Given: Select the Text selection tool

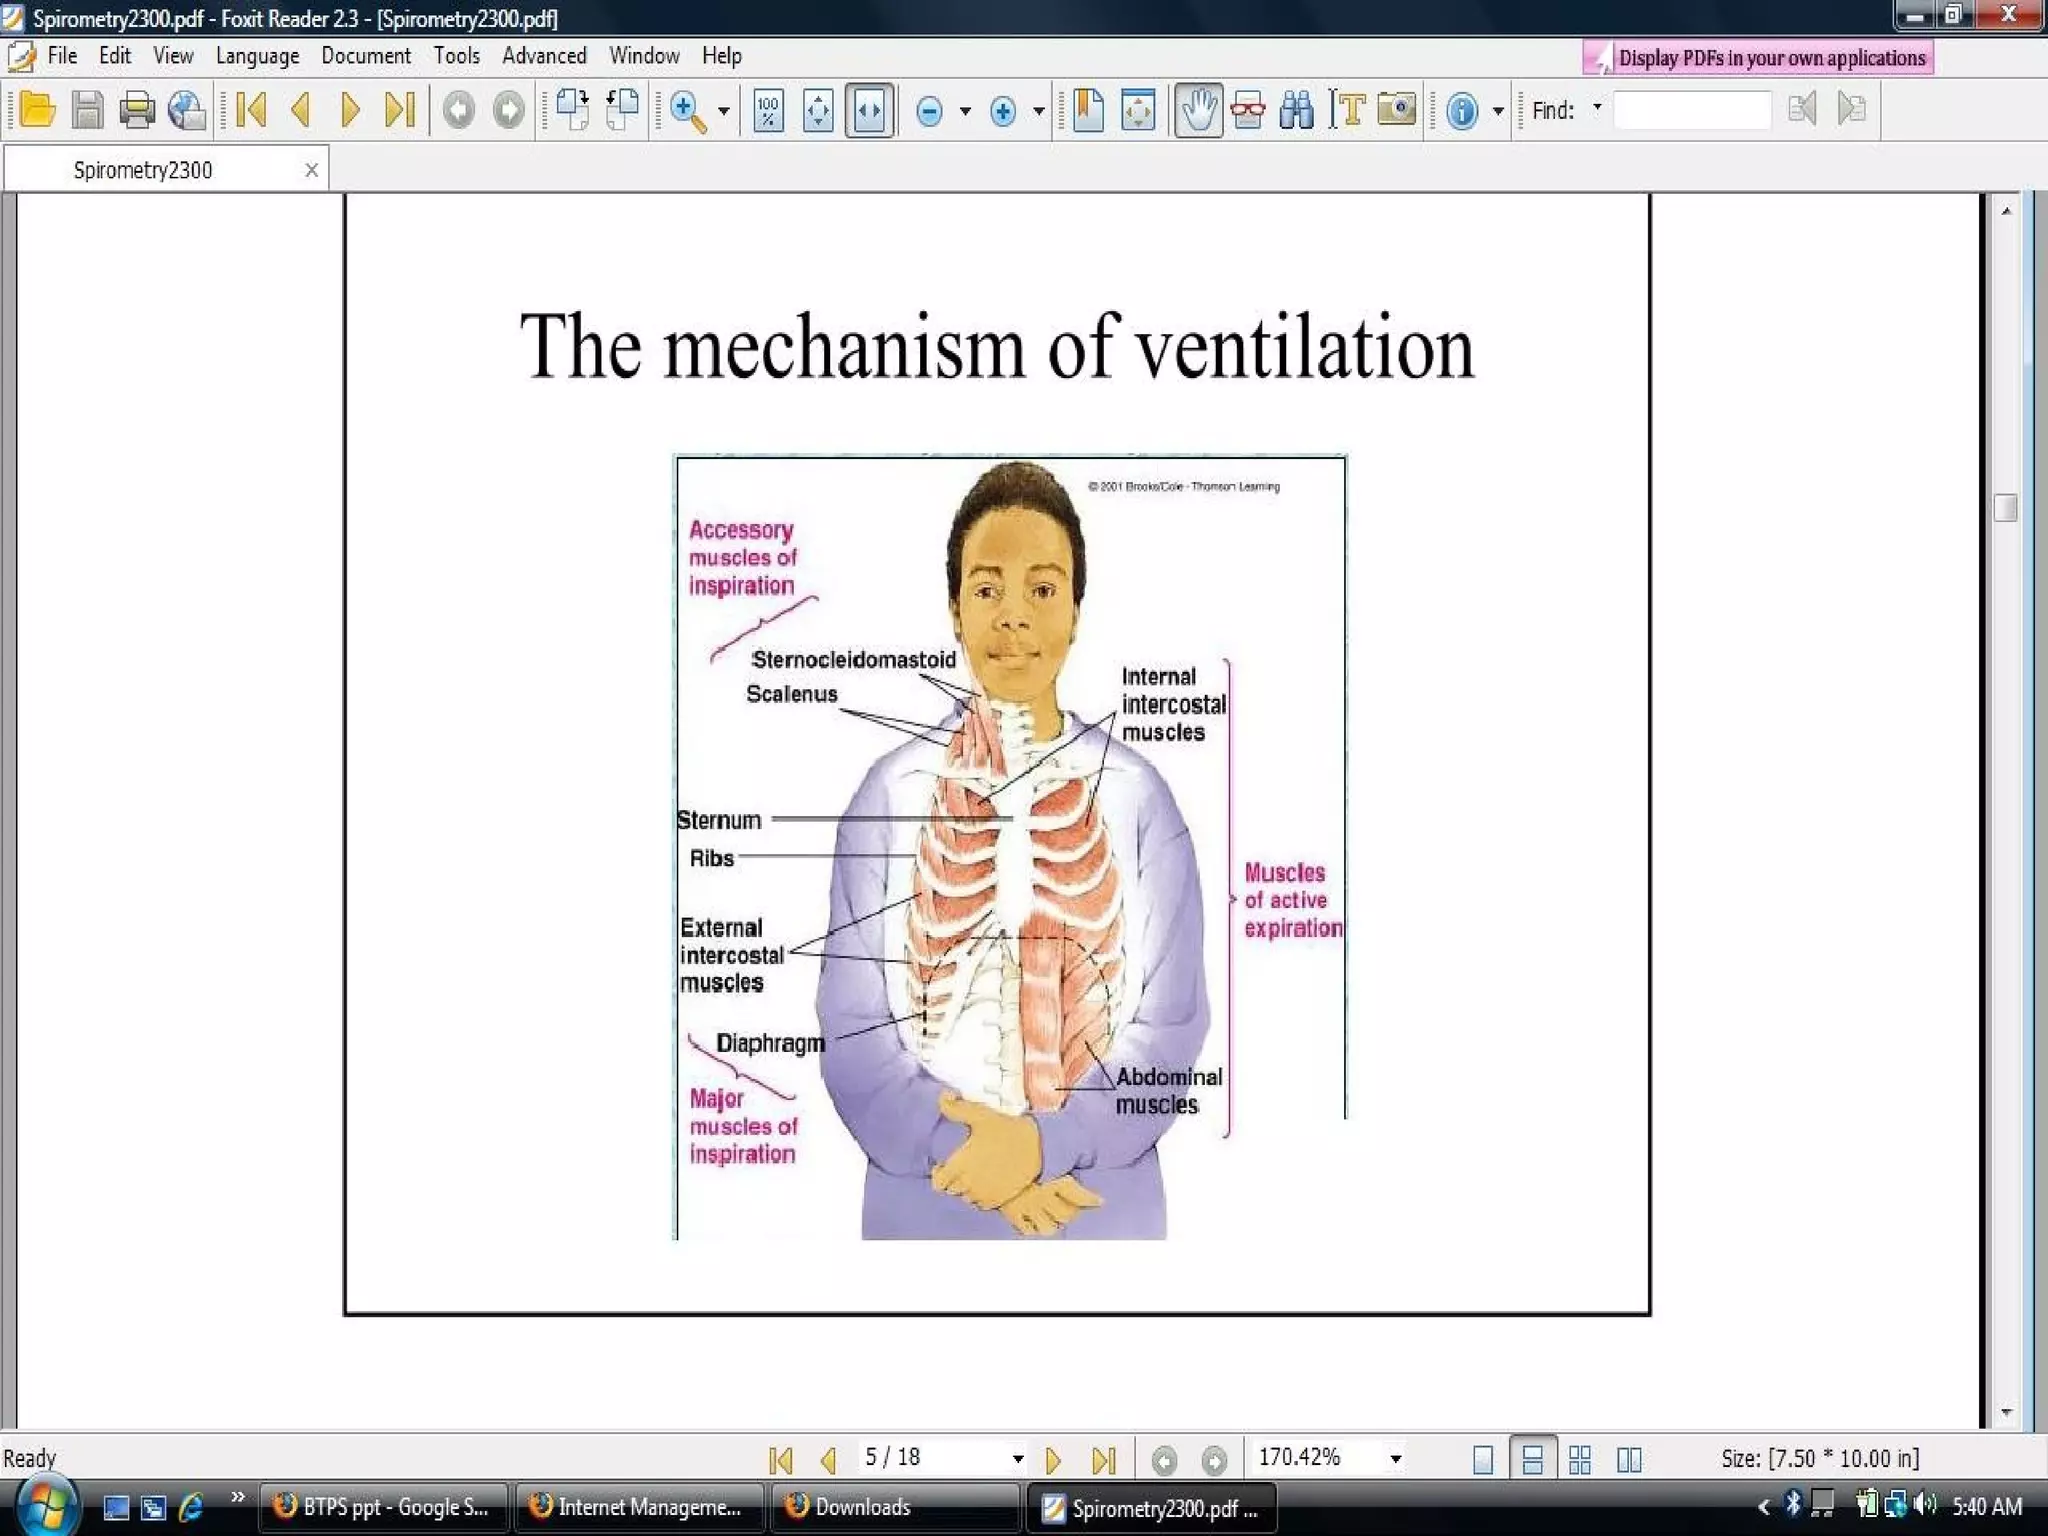Looking at the screenshot, I should 1348,109.
